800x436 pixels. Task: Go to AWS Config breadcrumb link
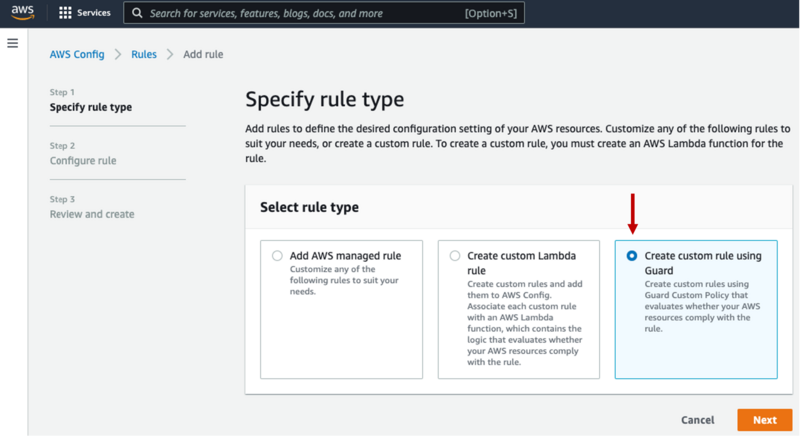pos(77,54)
